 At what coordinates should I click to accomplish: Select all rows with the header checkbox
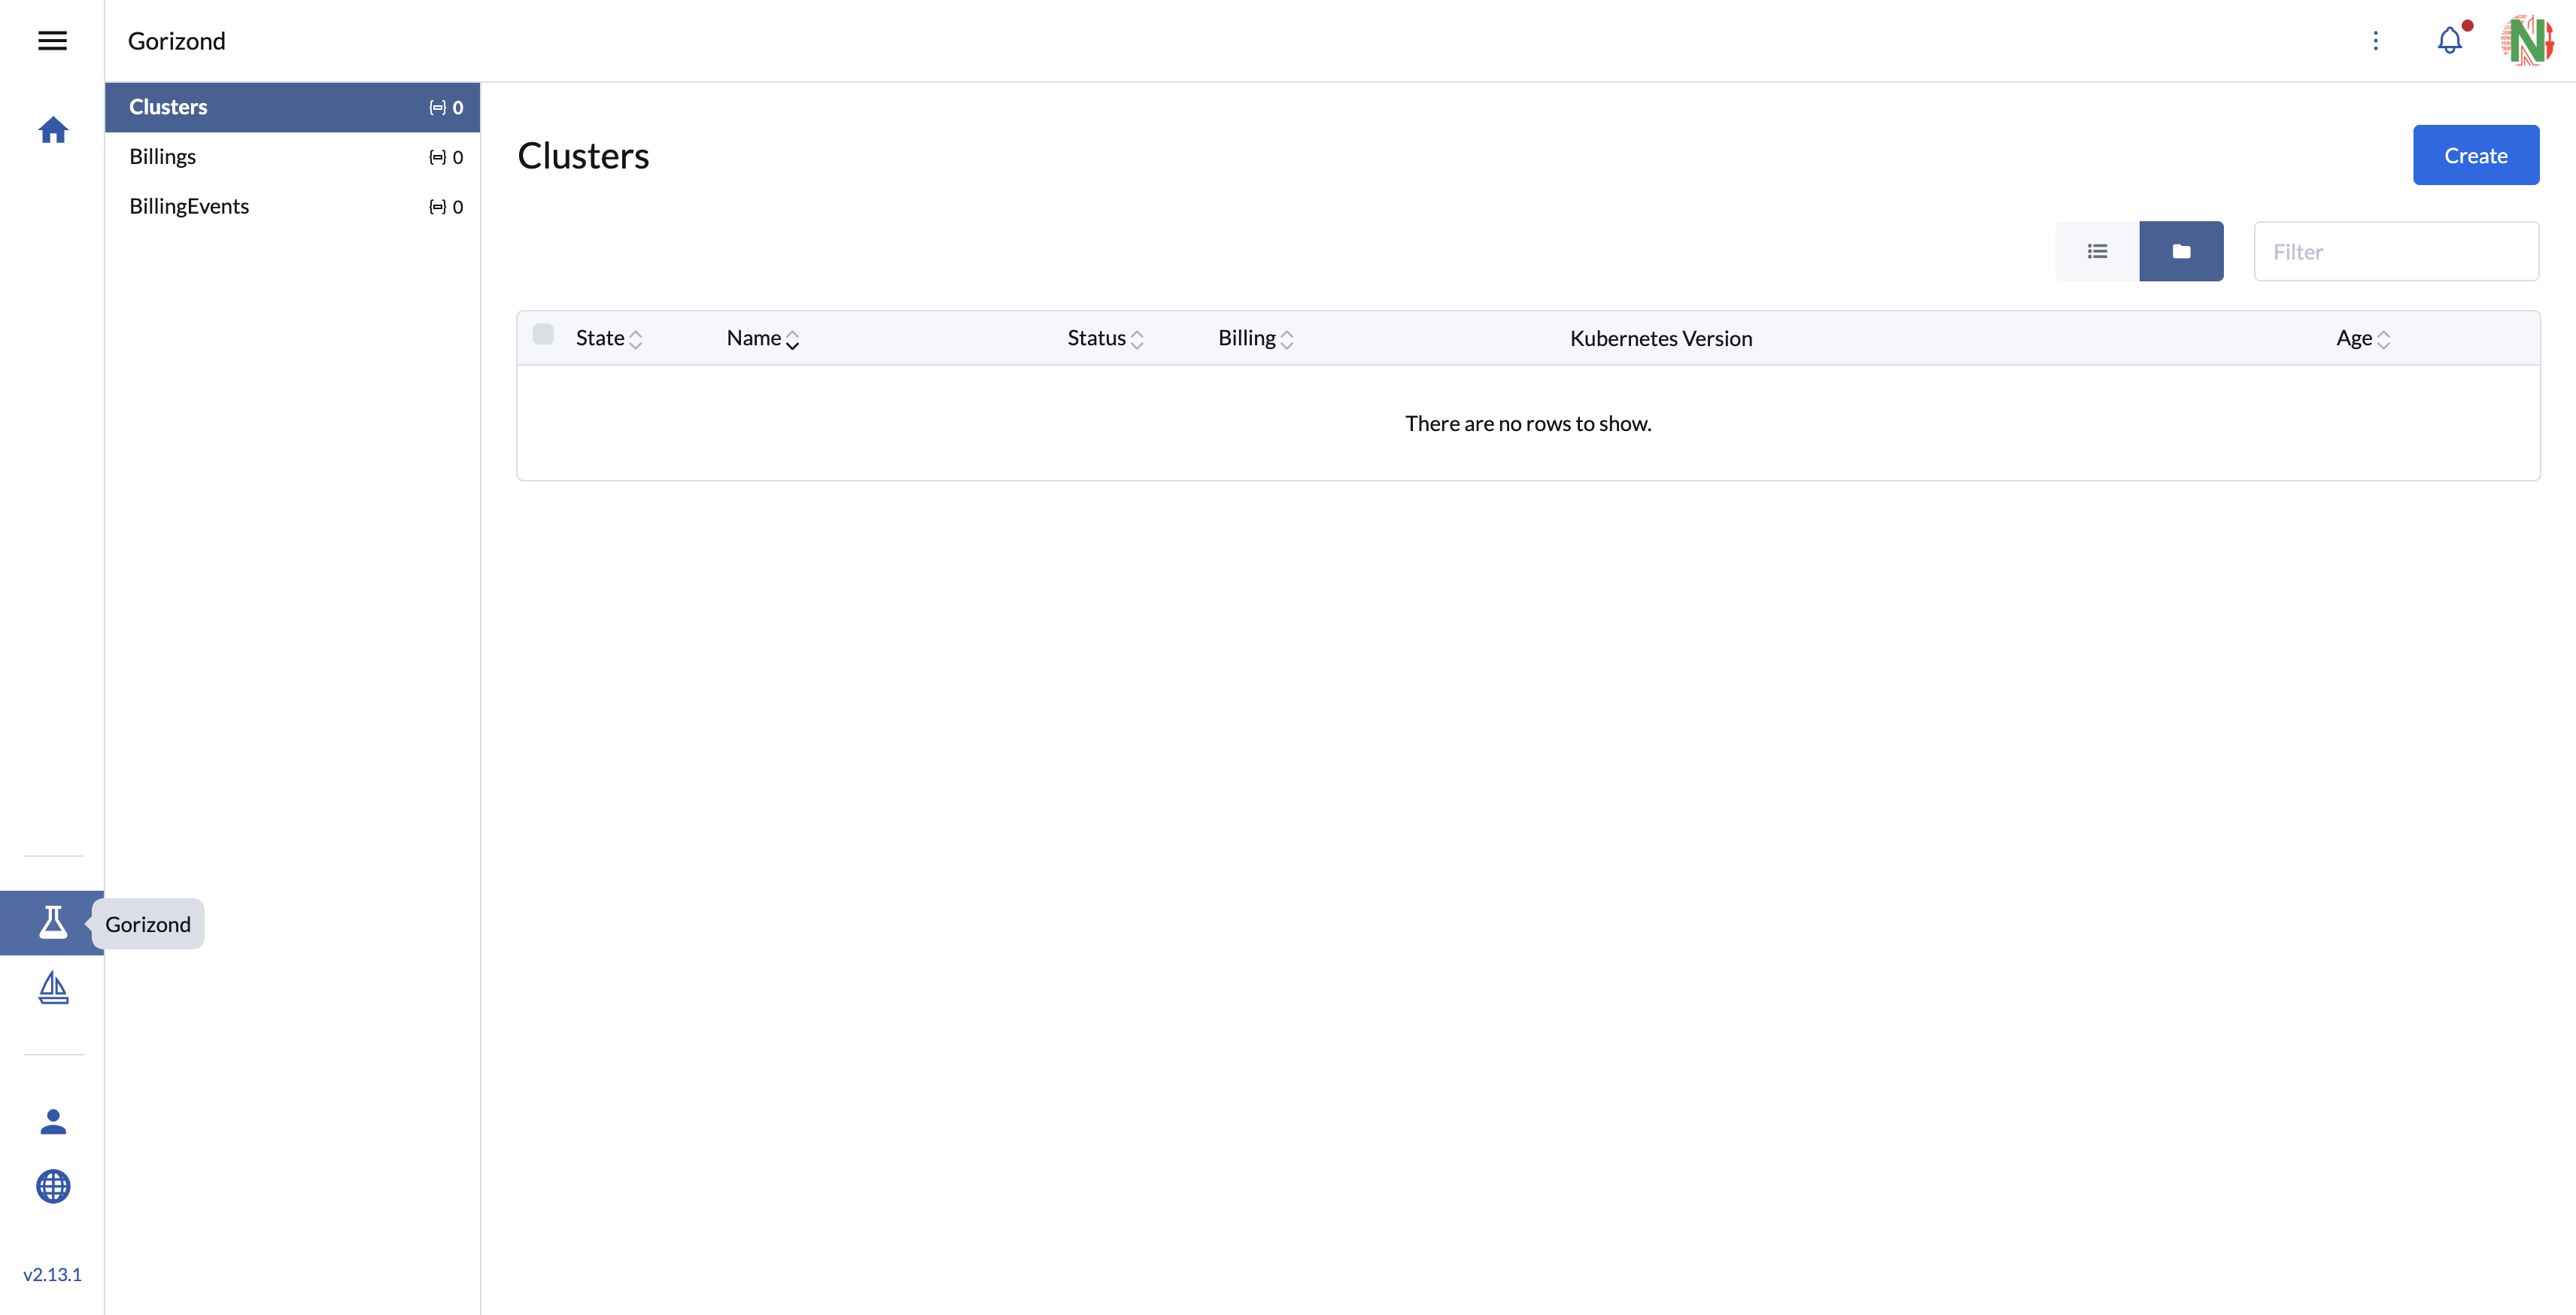pyautogui.click(x=543, y=334)
